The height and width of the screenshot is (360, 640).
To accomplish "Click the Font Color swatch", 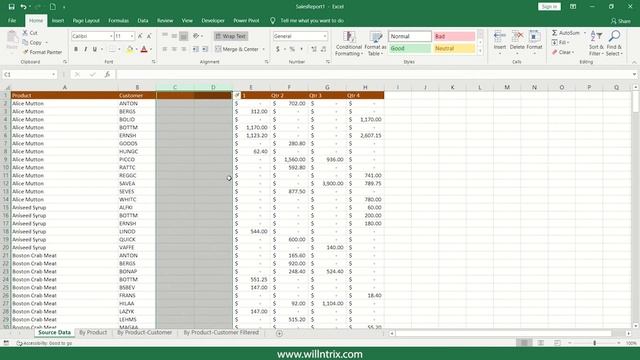I will (x=144, y=49).
